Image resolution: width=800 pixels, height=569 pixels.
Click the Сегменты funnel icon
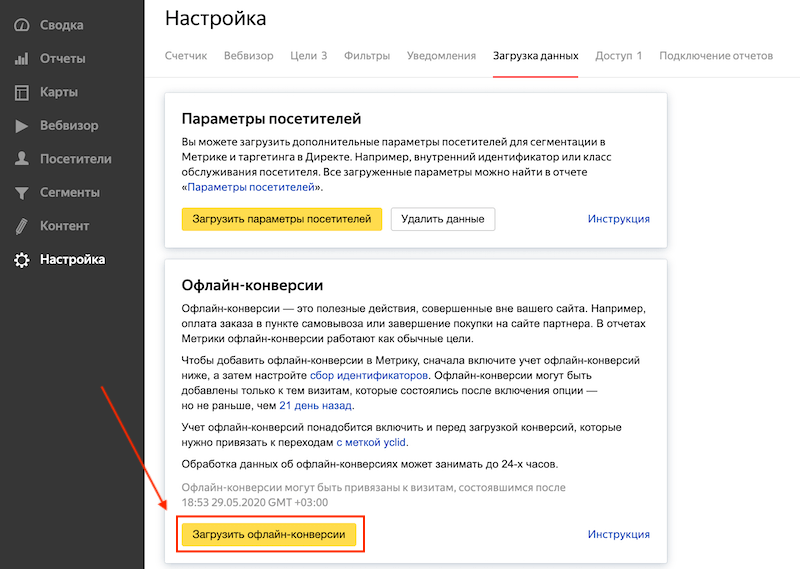tap(21, 193)
